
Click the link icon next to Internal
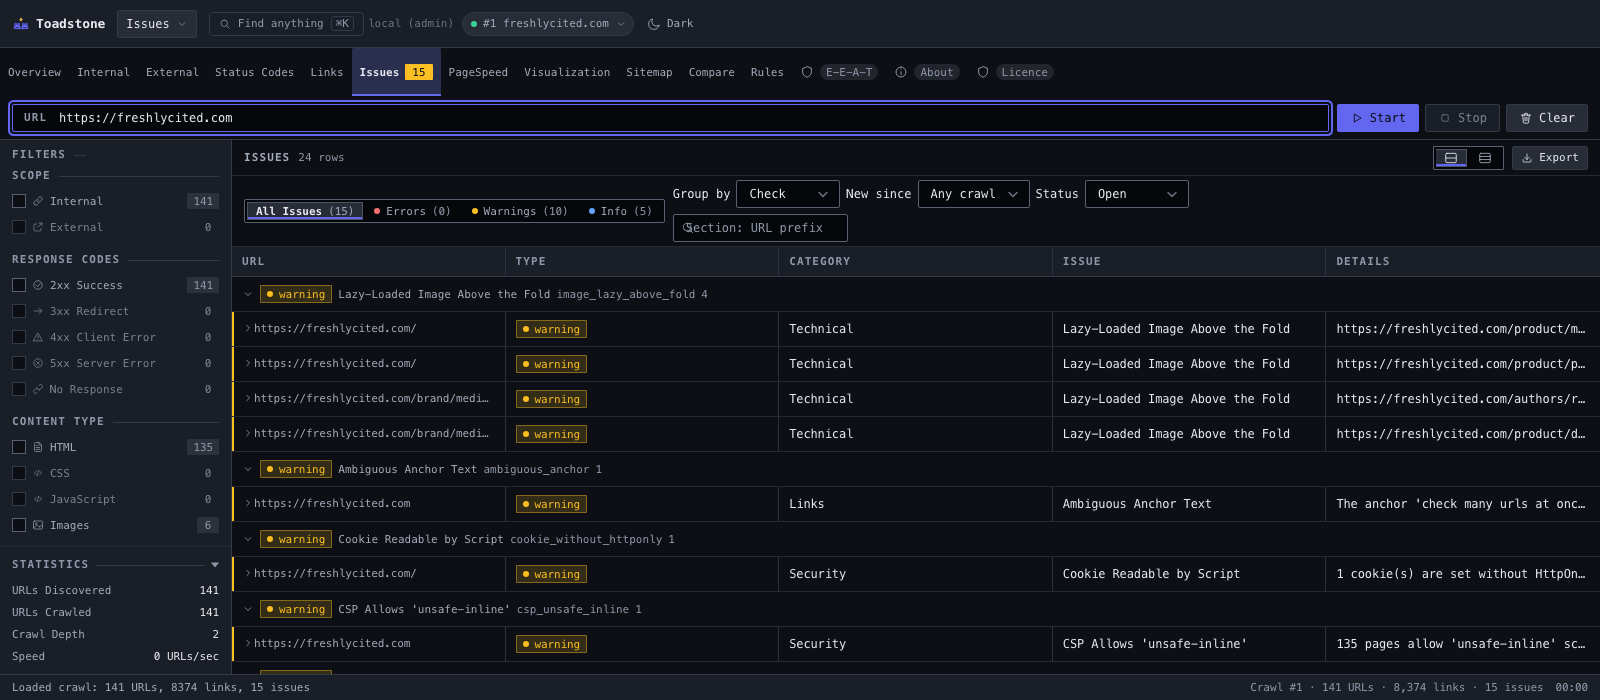[38, 201]
